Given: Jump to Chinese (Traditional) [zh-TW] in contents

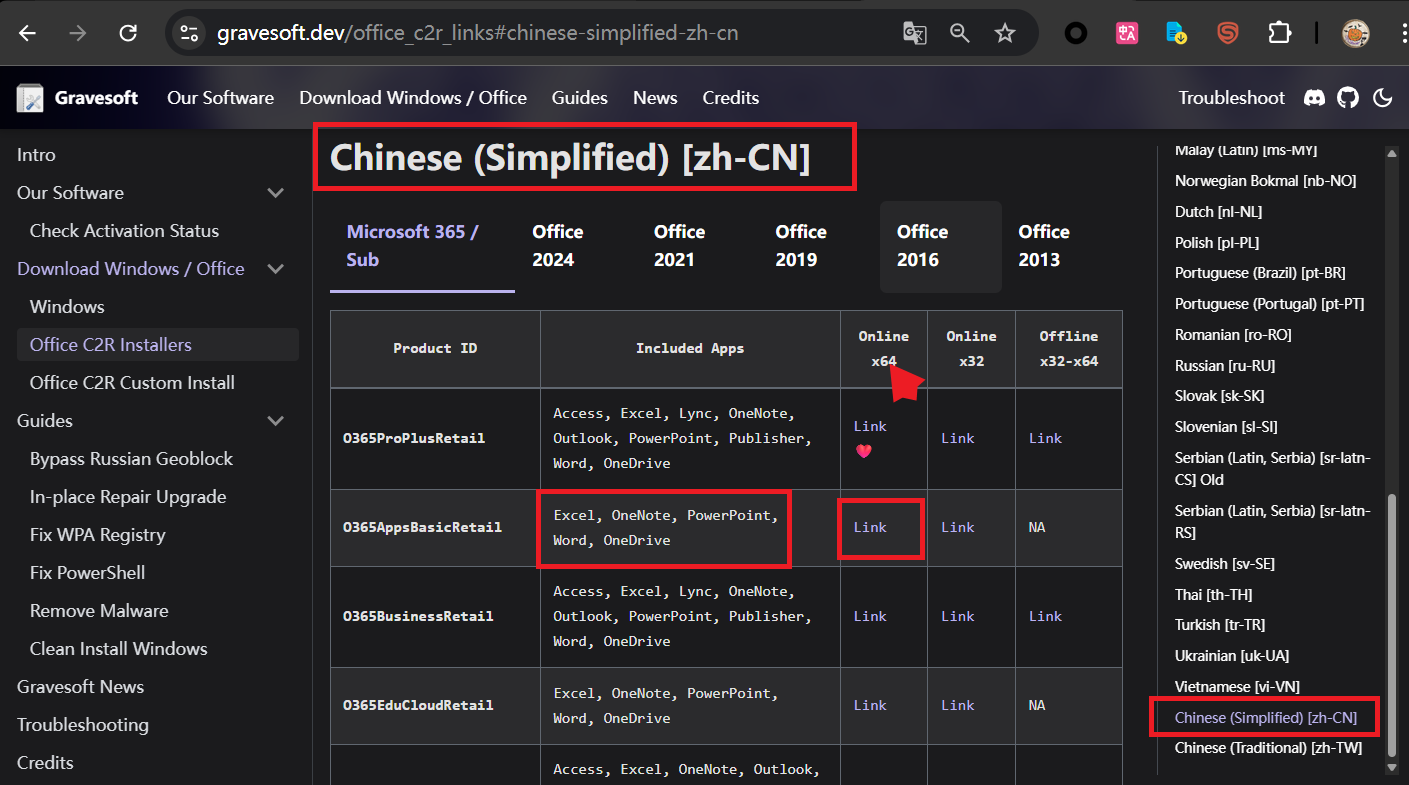Looking at the screenshot, I should click(x=1268, y=748).
